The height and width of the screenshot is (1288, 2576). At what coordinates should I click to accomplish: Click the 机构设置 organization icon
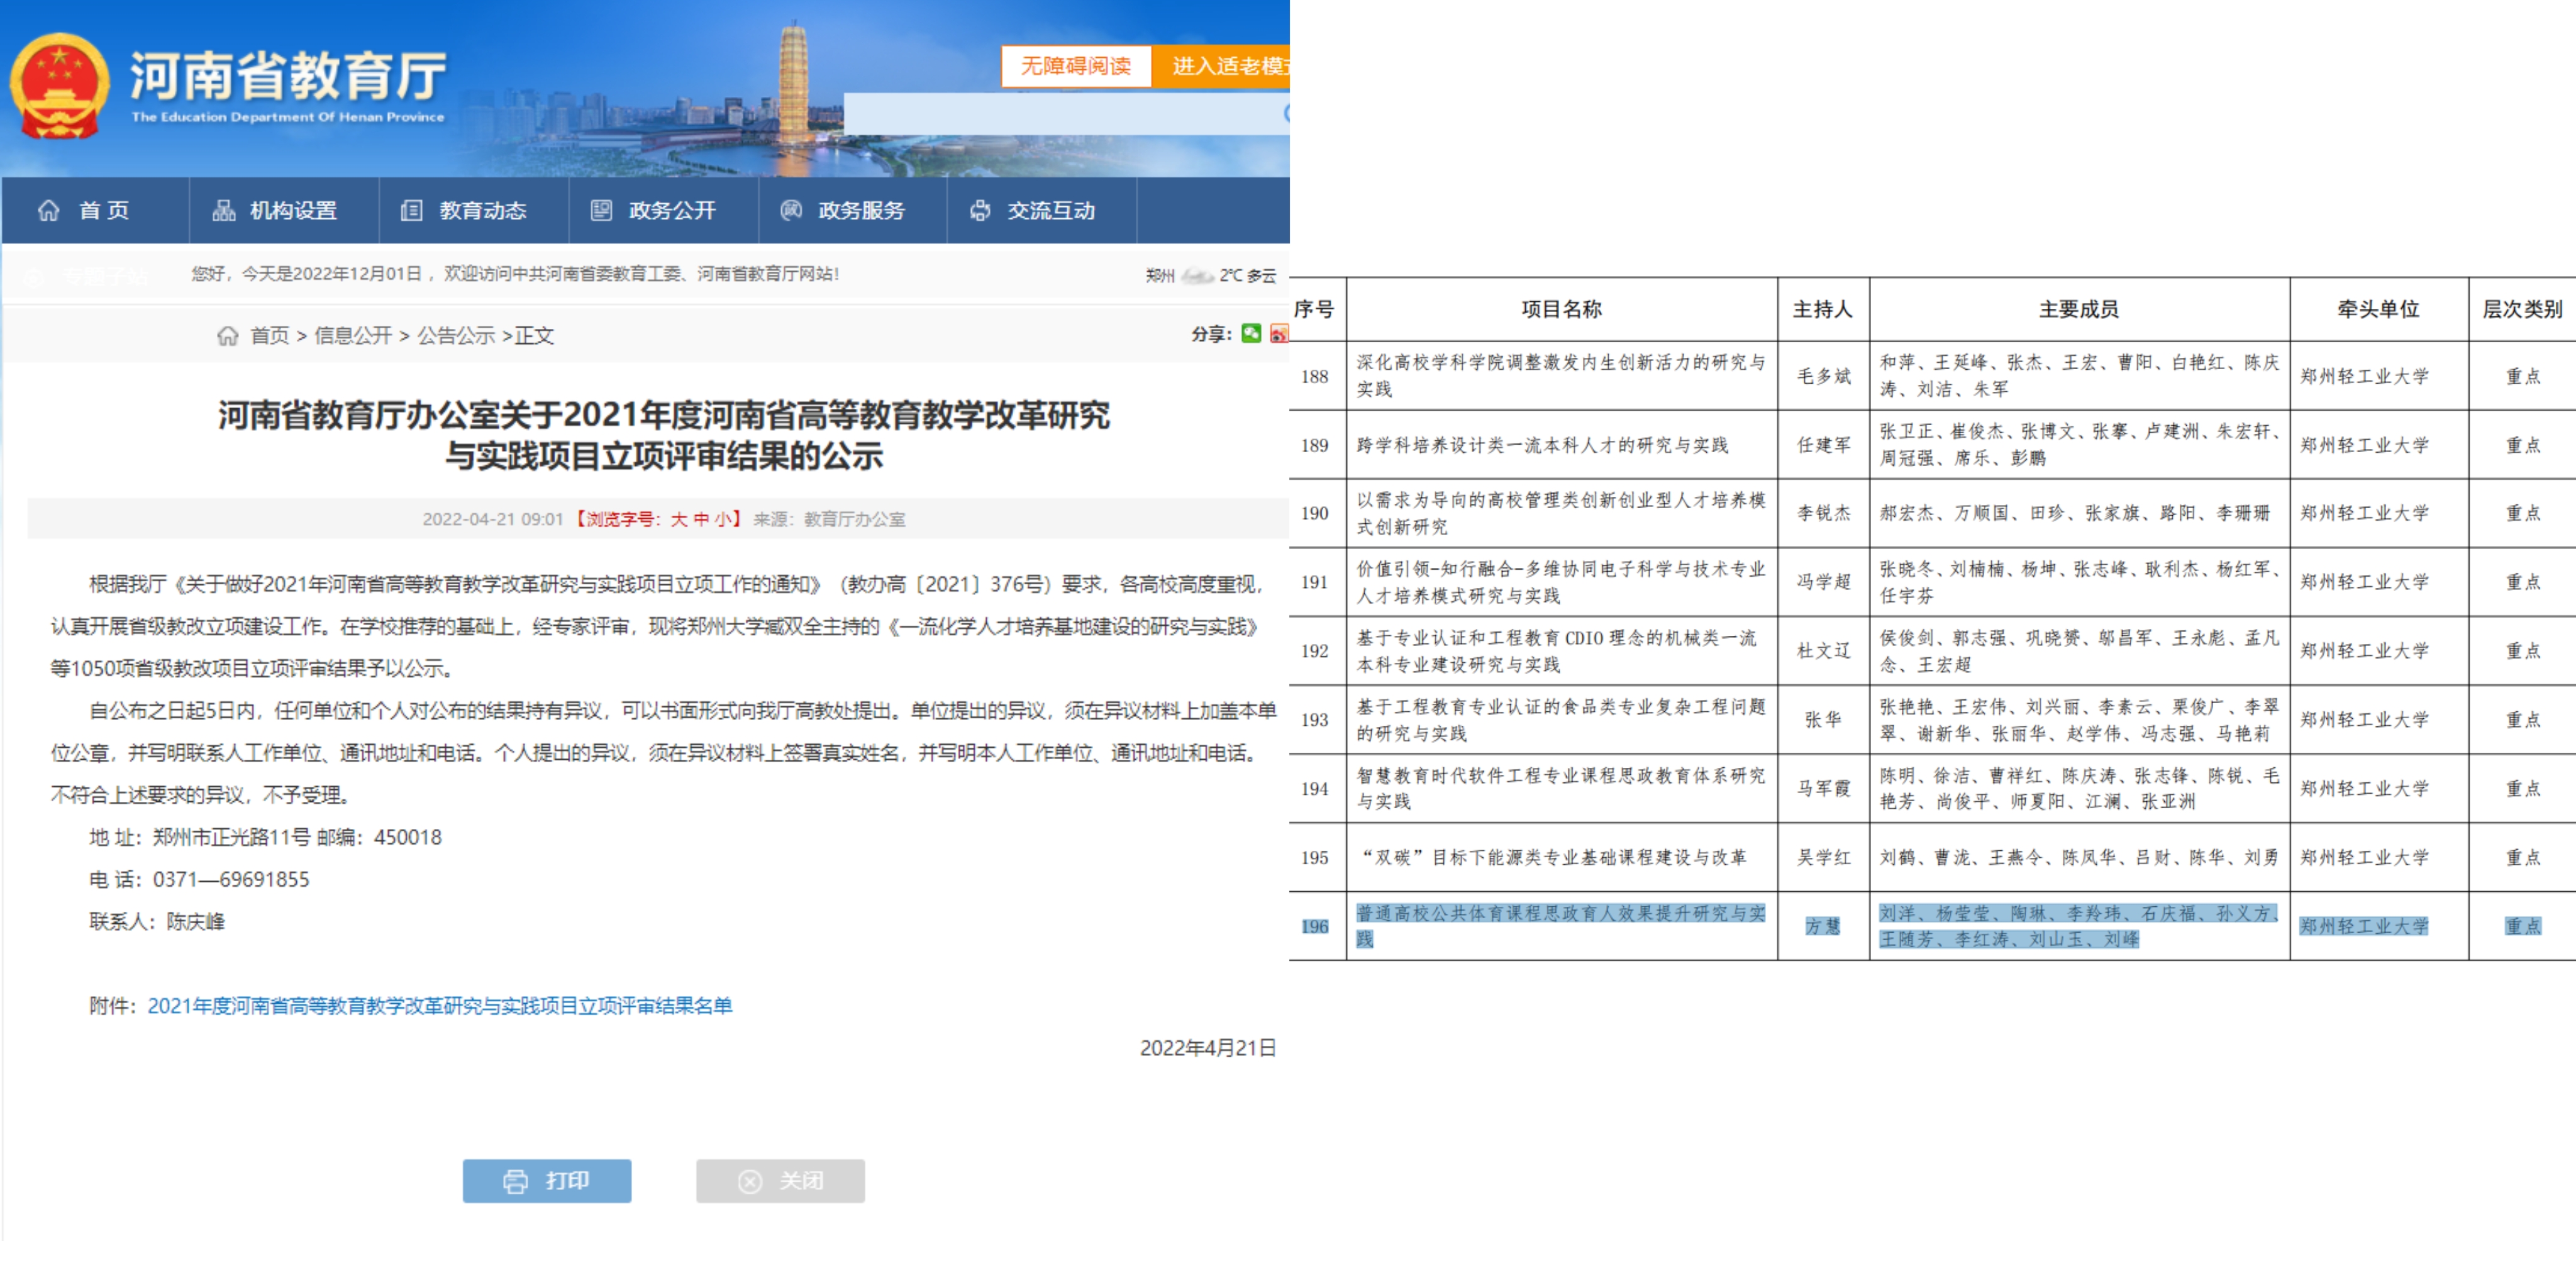click(x=224, y=210)
